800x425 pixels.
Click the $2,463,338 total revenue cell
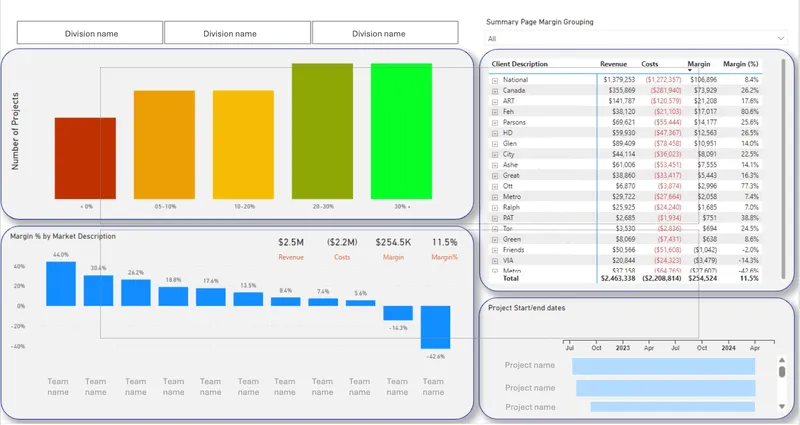(618, 279)
